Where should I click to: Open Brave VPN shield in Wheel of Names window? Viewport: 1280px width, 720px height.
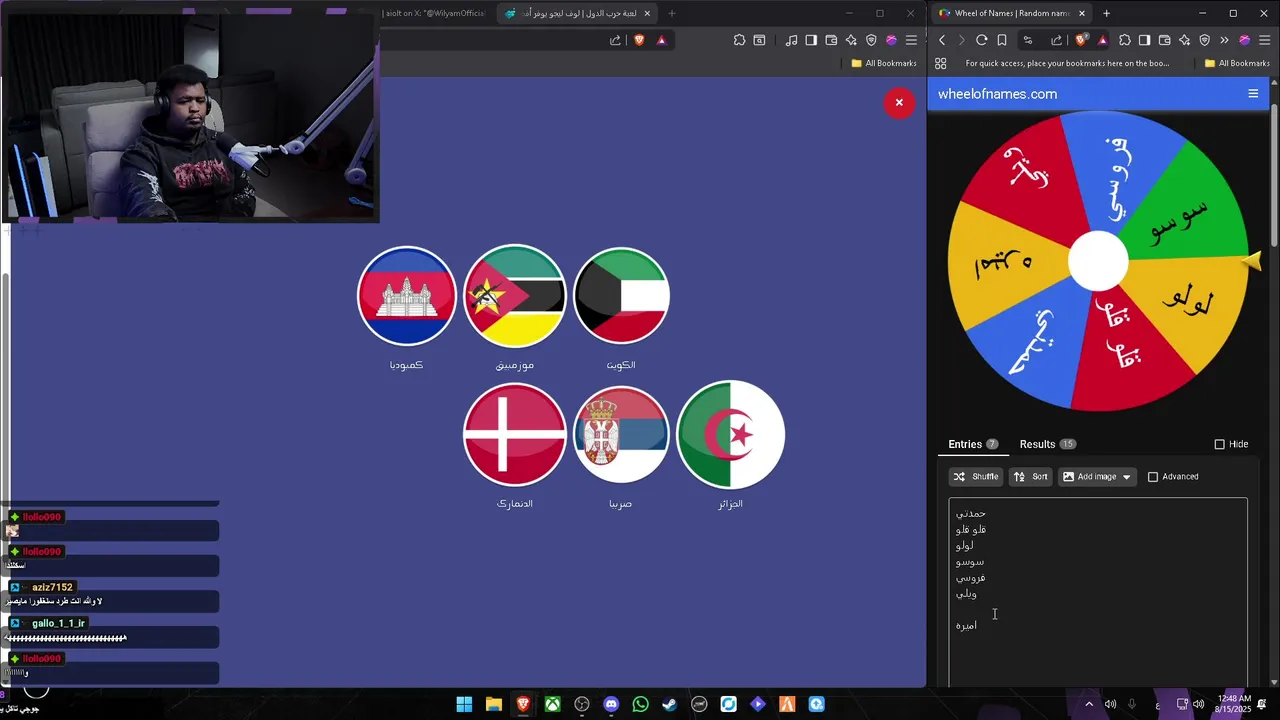coord(1205,40)
